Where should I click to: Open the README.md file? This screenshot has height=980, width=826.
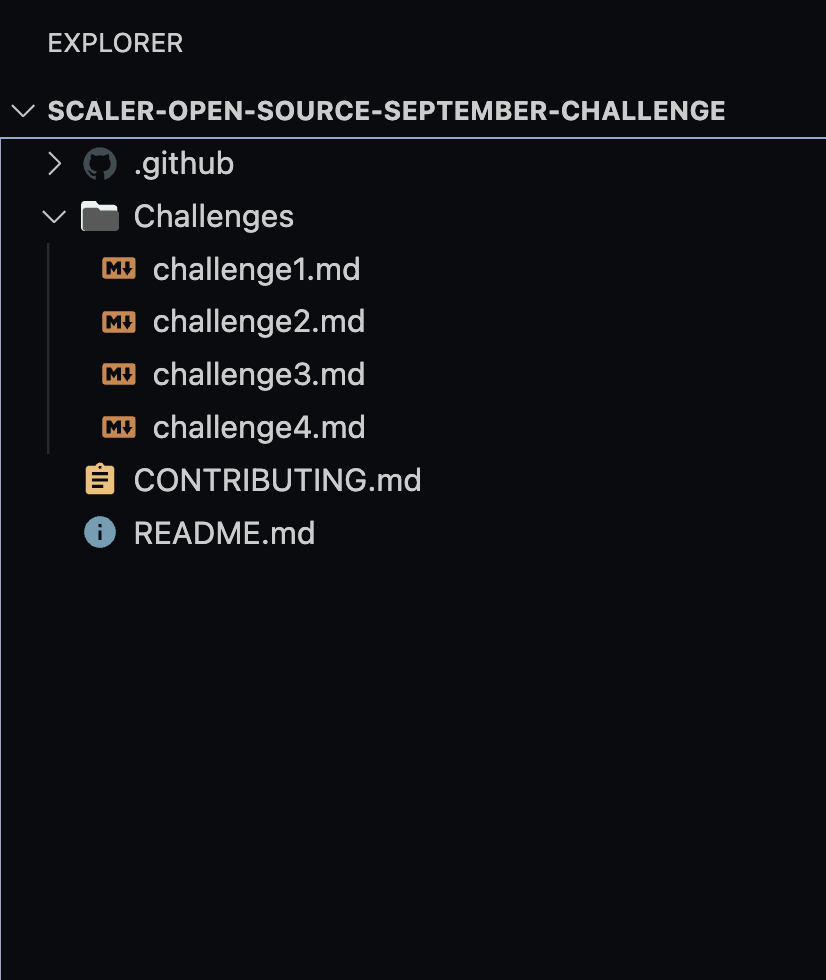pos(224,532)
